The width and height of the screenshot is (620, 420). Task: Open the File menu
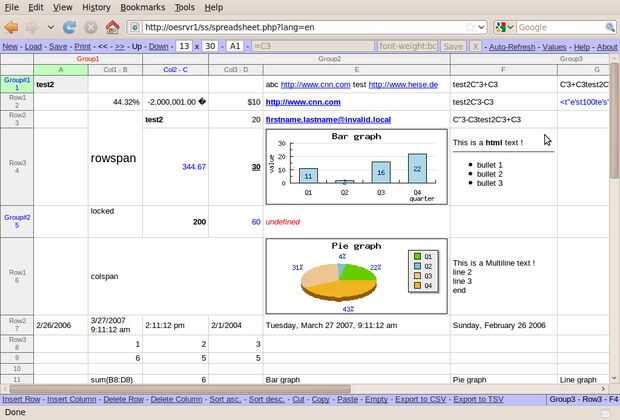pyautogui.click(x=11, y=7)
